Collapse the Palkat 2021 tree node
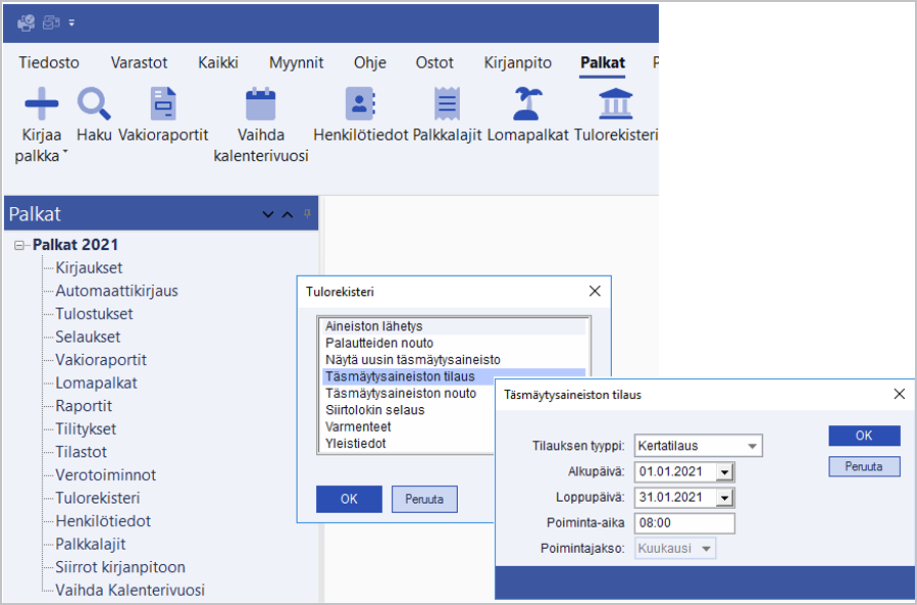917x605 pixels. 19,245
